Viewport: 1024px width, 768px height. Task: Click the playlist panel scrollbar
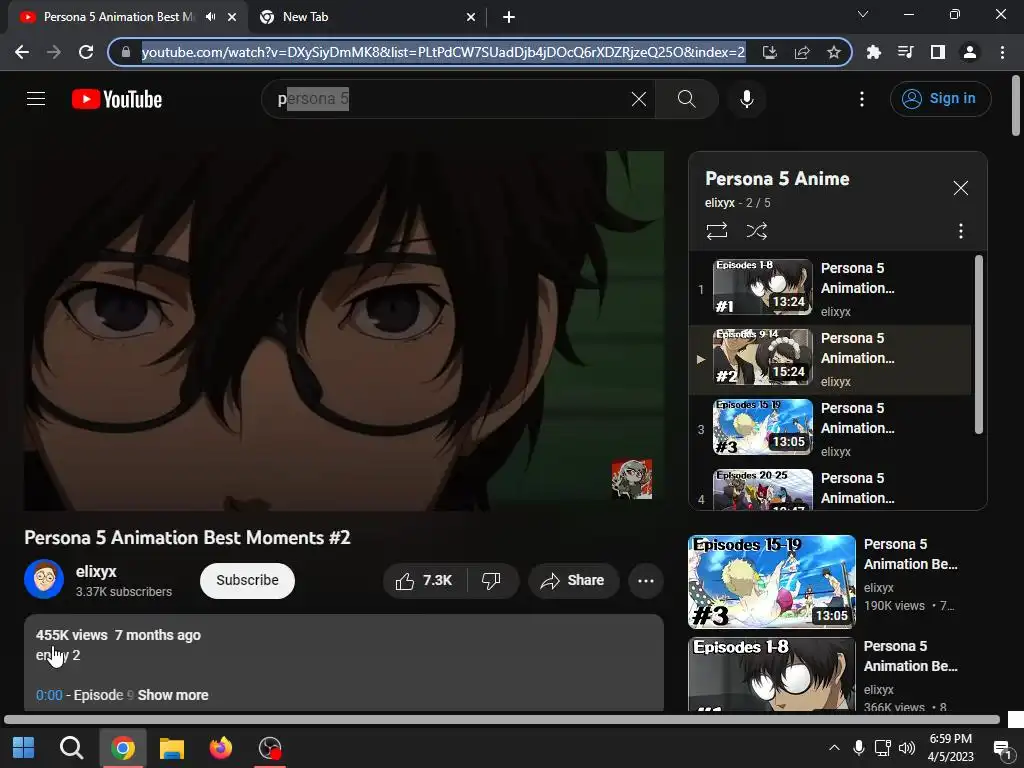point(978,344)
